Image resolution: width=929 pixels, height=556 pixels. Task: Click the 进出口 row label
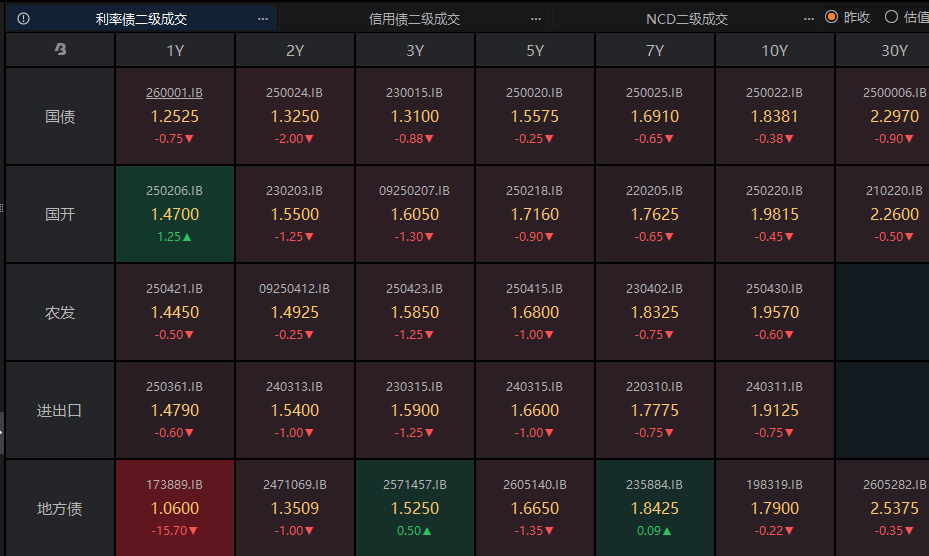pyautogui.click(x=60, y=410)
